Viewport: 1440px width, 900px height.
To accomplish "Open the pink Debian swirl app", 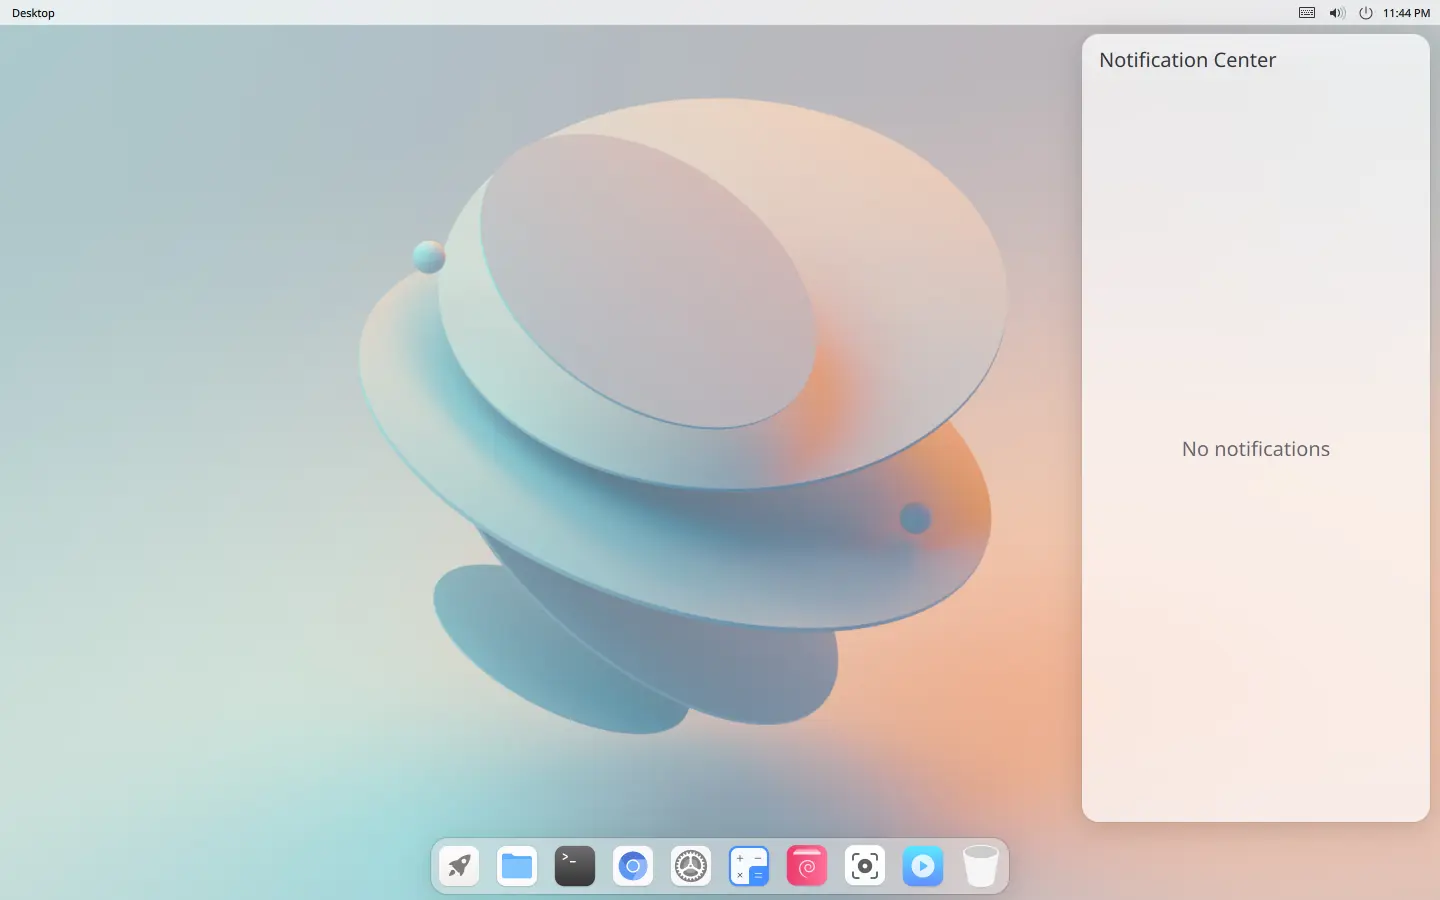I will [807, 866].
